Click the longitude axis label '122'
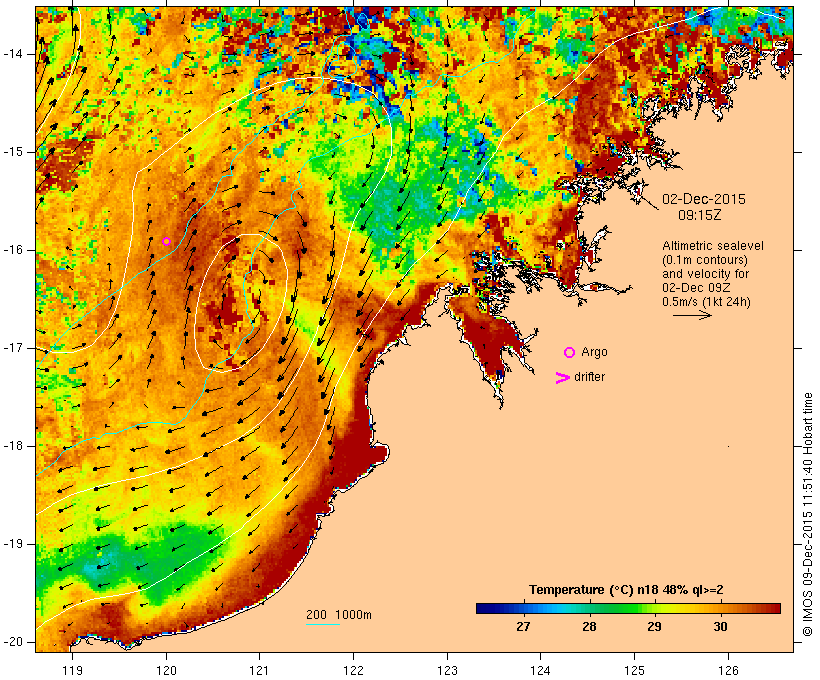Viewport: 820px width, 680px height. 354,670
